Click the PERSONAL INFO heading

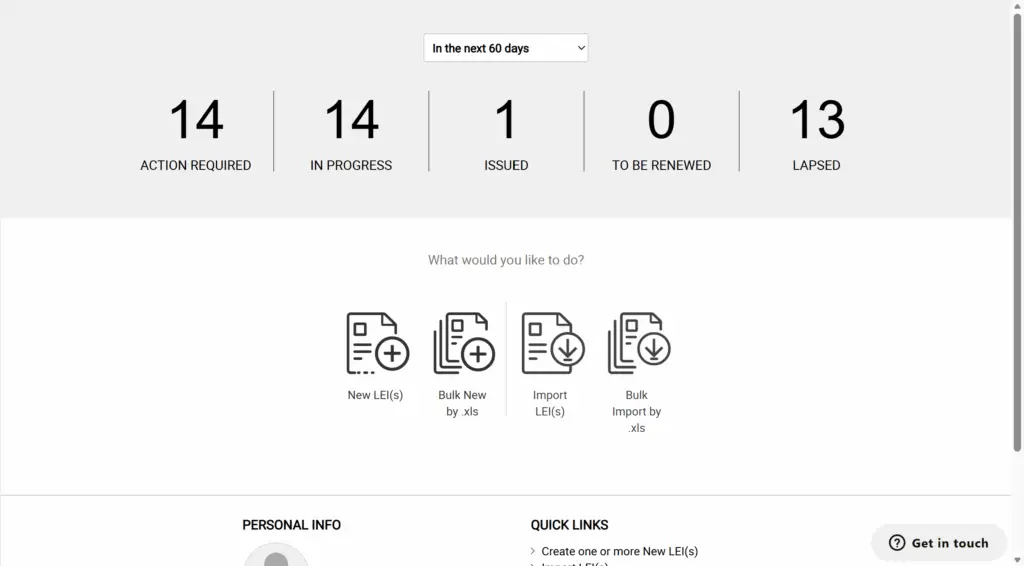tap(291, 525)
